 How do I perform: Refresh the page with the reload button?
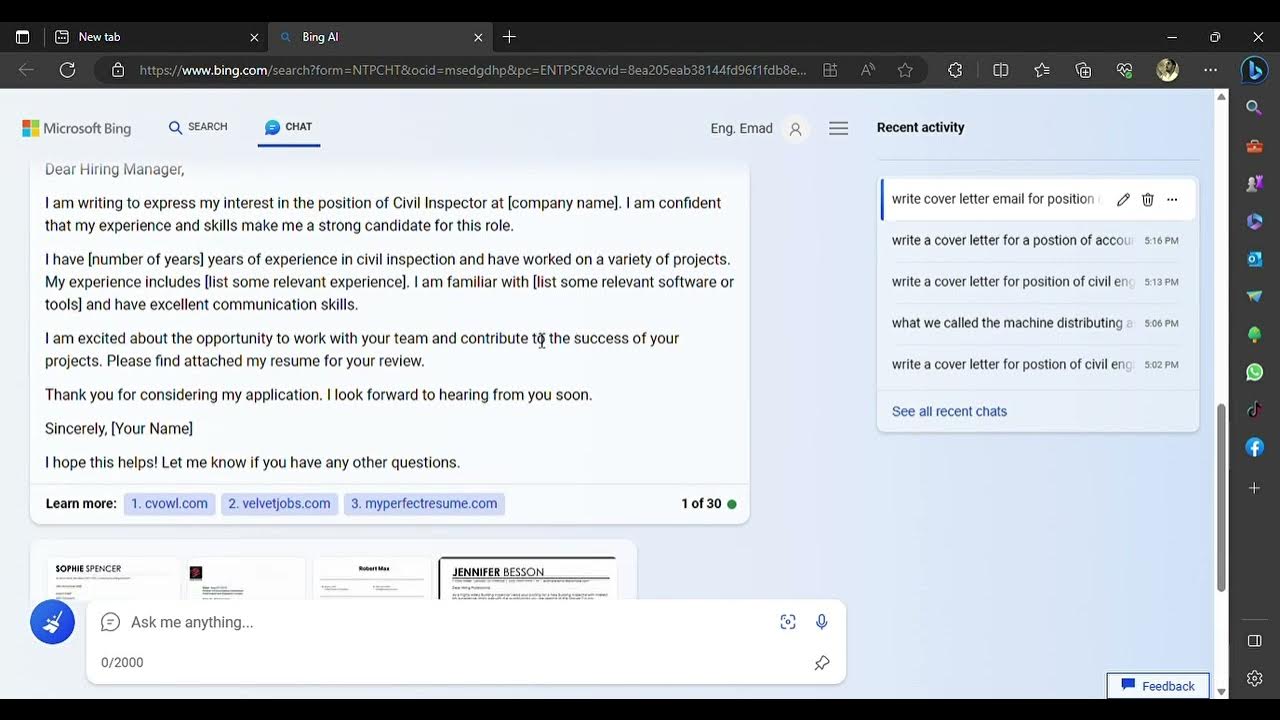point(67,70)
